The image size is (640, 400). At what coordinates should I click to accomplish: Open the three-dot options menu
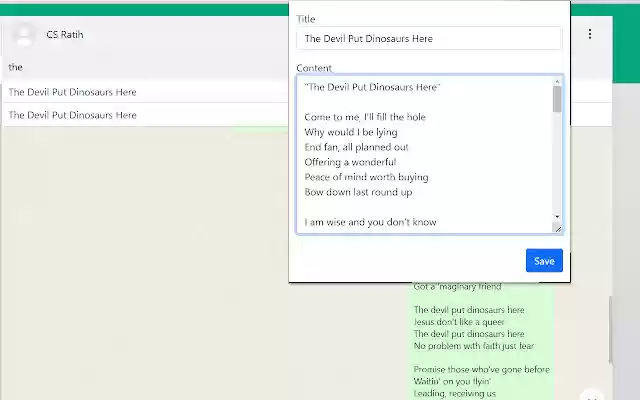[590, 34]
